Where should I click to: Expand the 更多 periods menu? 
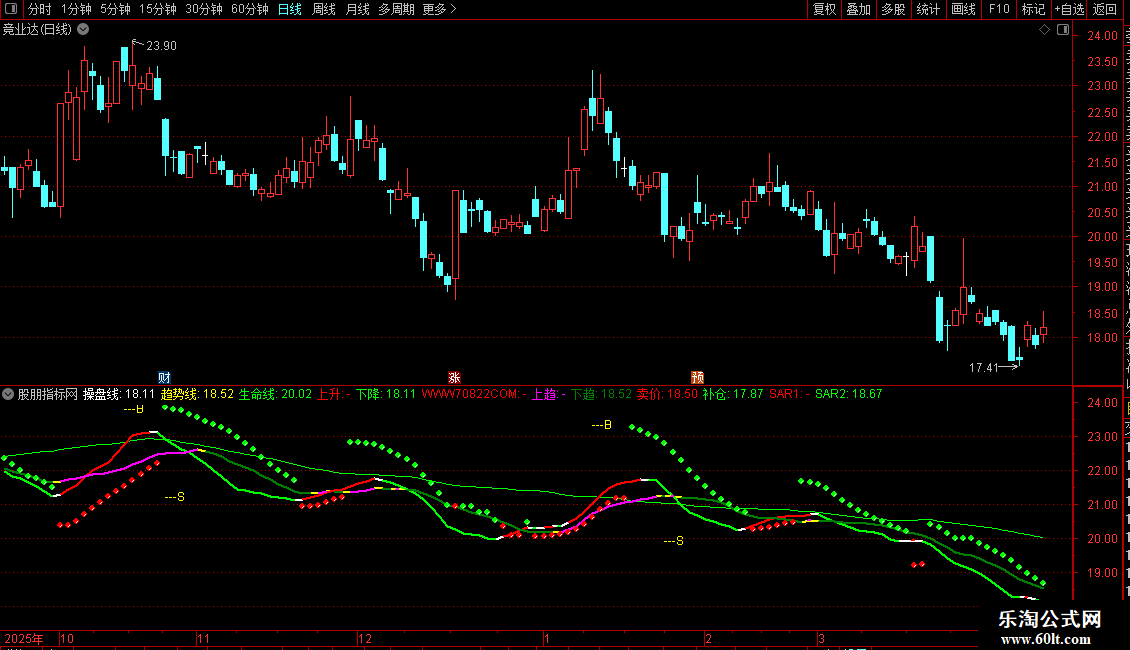click(440, 9)
